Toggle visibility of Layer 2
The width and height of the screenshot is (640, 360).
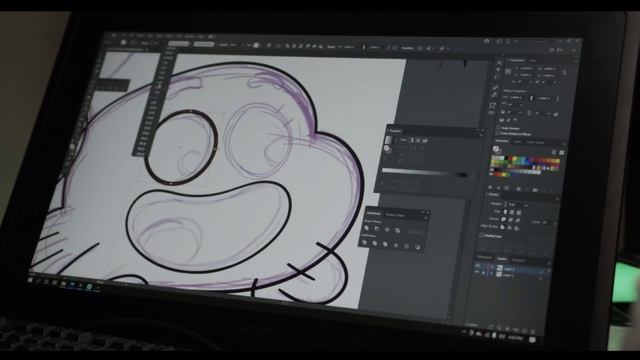pos(478,266)
